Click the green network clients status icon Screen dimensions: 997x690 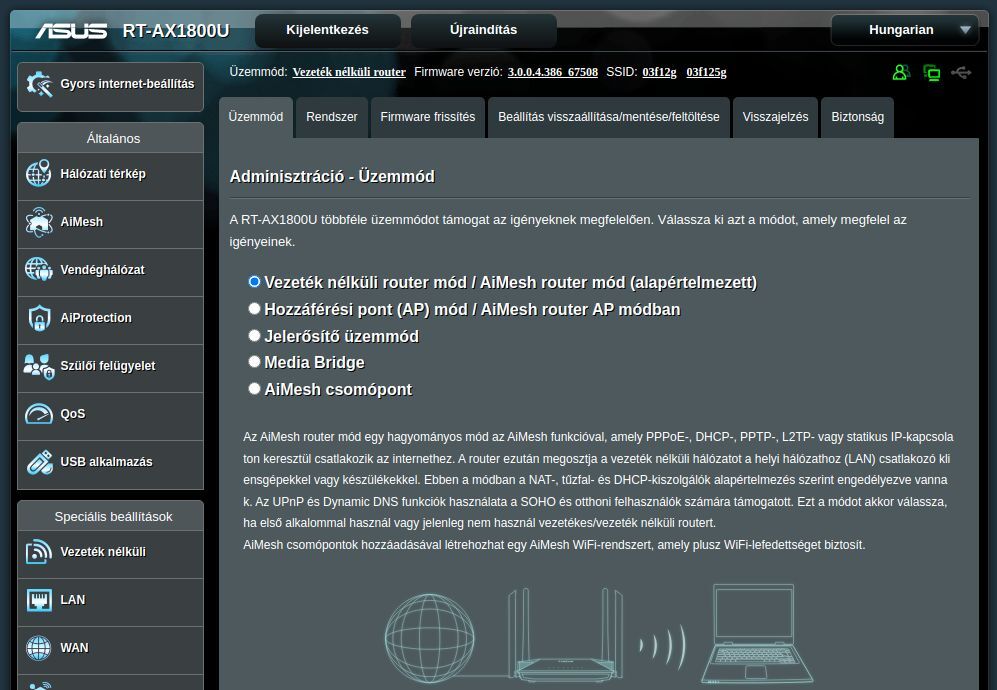click(x=932, y=72)
